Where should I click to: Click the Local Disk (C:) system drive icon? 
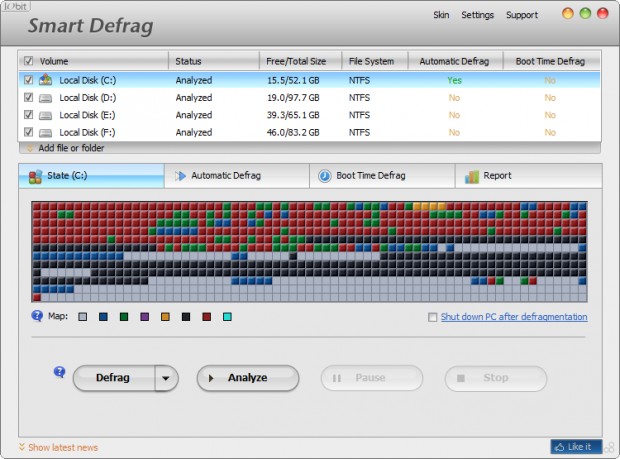[45, 80]
